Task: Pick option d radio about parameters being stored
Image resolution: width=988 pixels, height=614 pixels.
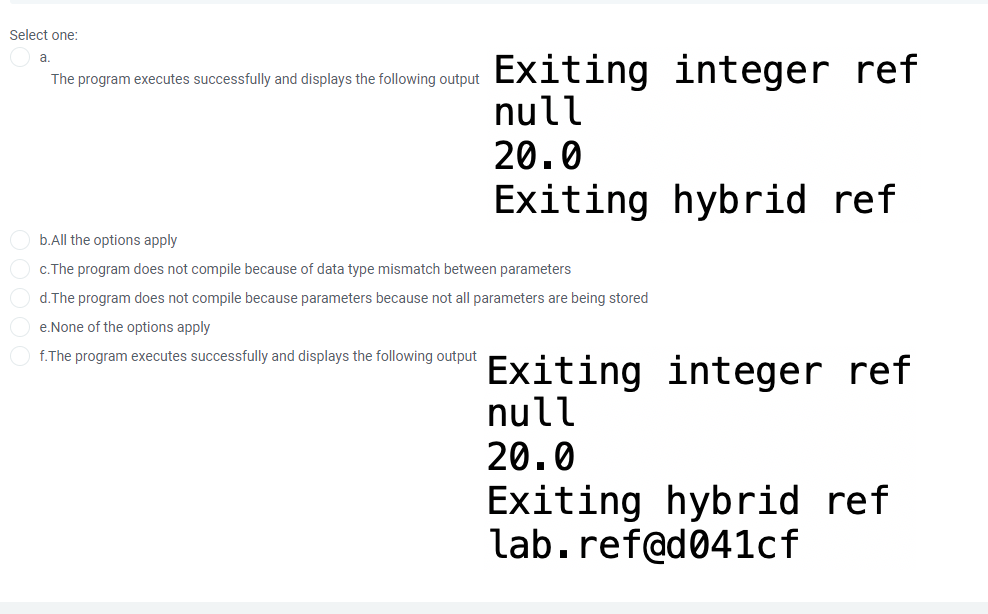Action: 20,298
